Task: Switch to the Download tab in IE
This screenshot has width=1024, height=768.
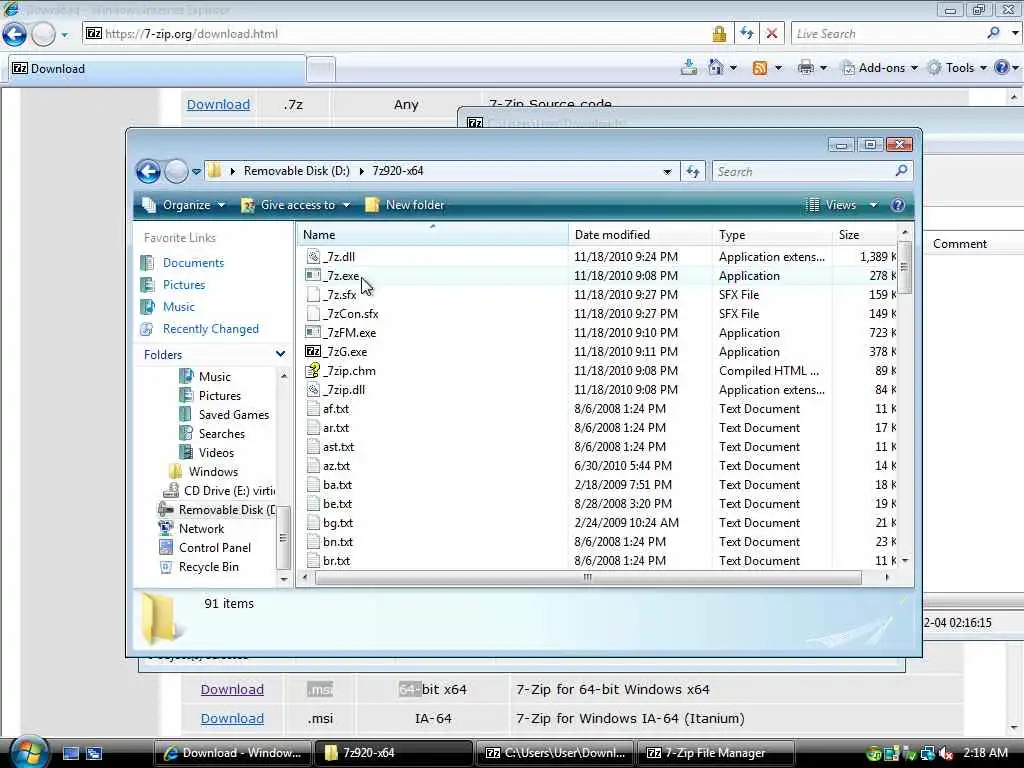Action: coord(157,69)
